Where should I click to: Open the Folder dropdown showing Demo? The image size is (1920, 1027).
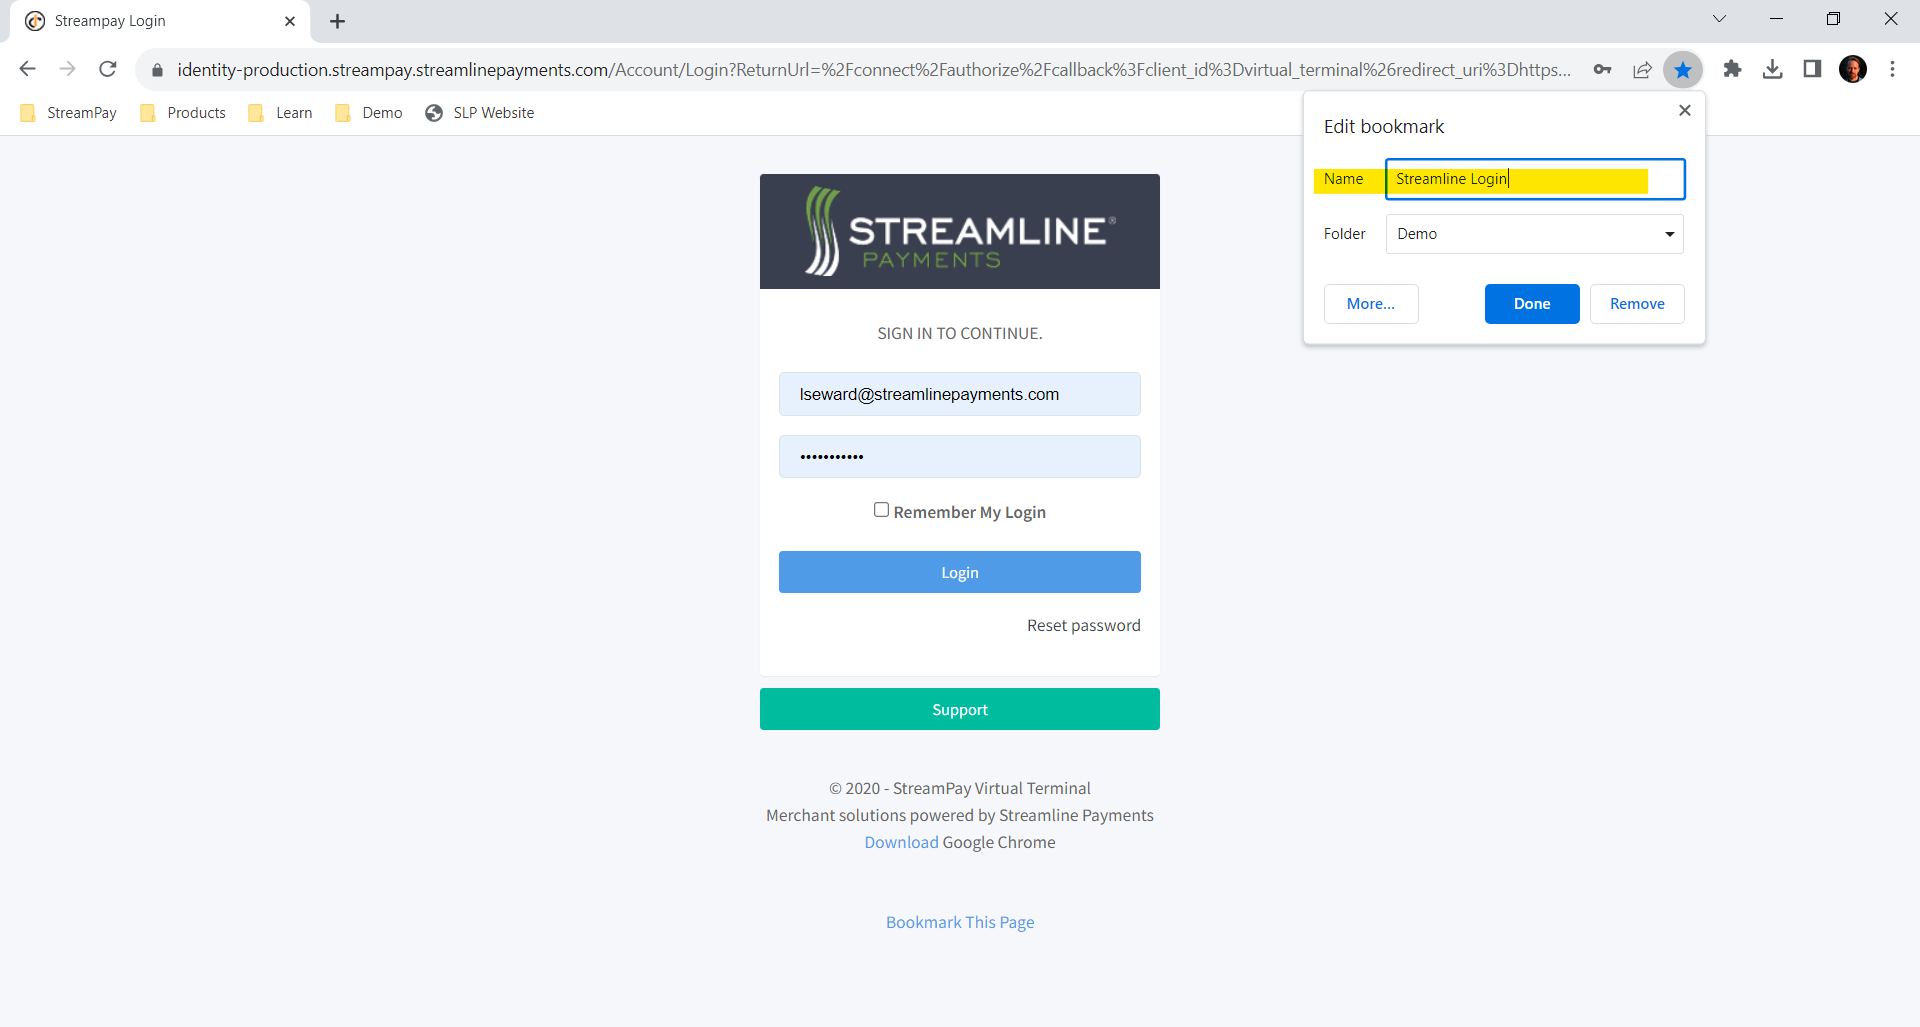pos(1534,233)
